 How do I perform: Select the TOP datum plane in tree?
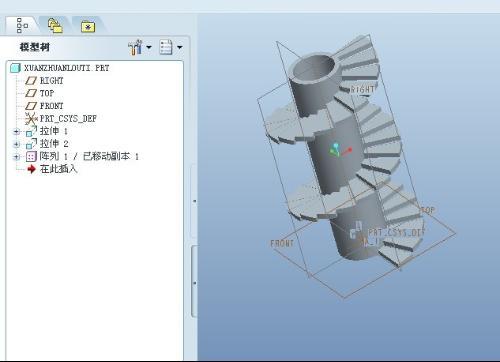[x=47, y=93]
